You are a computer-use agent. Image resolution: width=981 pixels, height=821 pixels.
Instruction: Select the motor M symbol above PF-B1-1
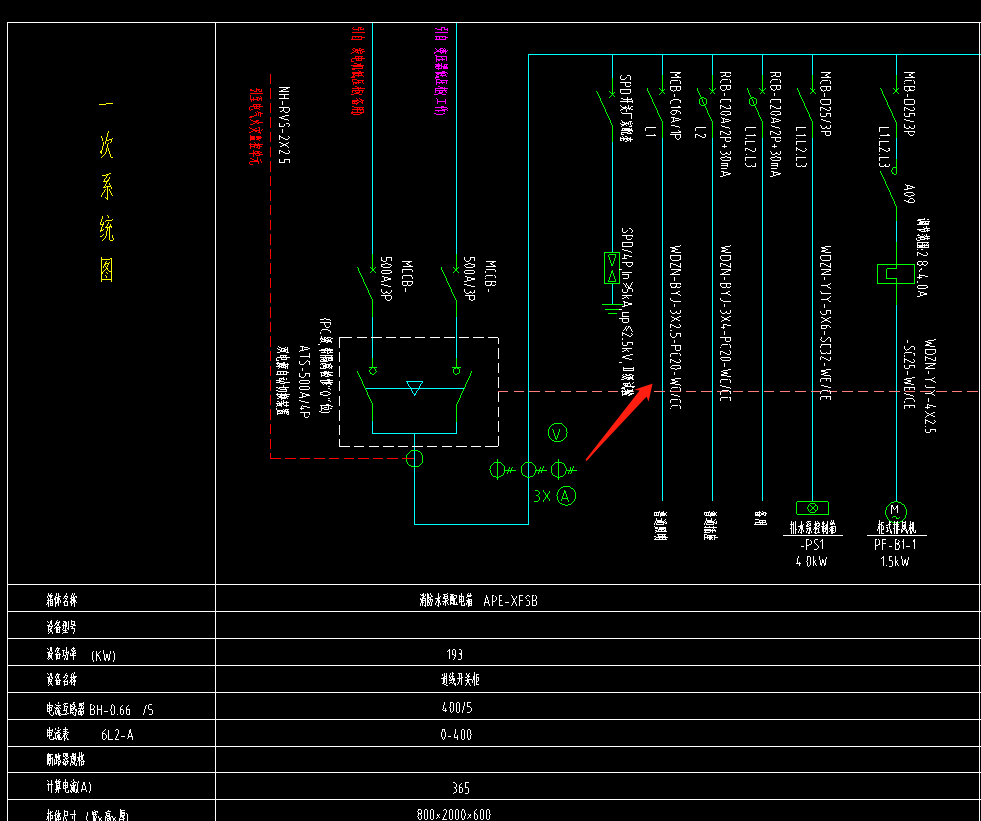coord(896,511)
